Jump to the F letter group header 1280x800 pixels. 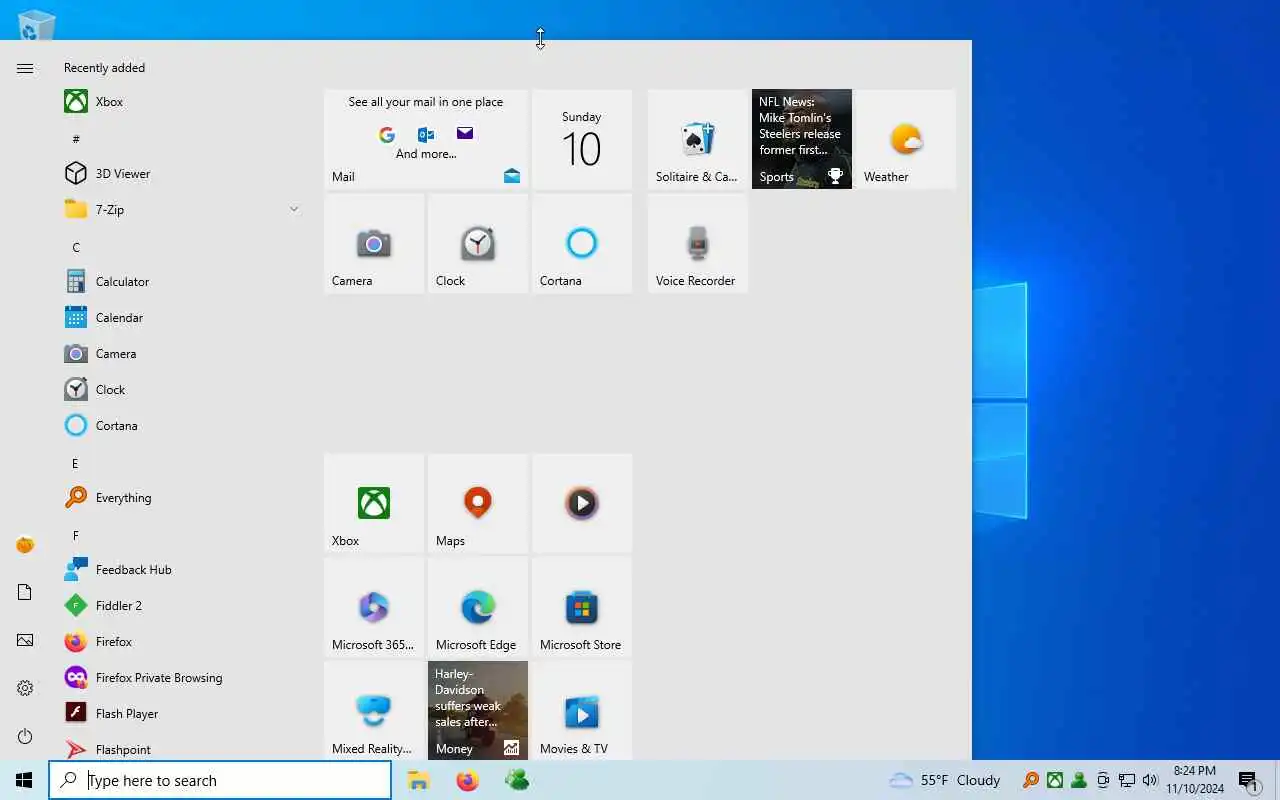[x=75, y=535]
